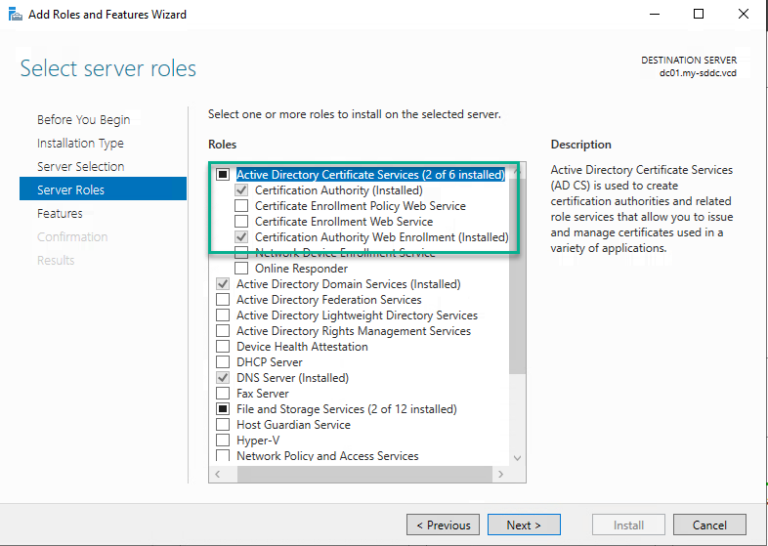Check Device Health Attestation role

(223, 347)
